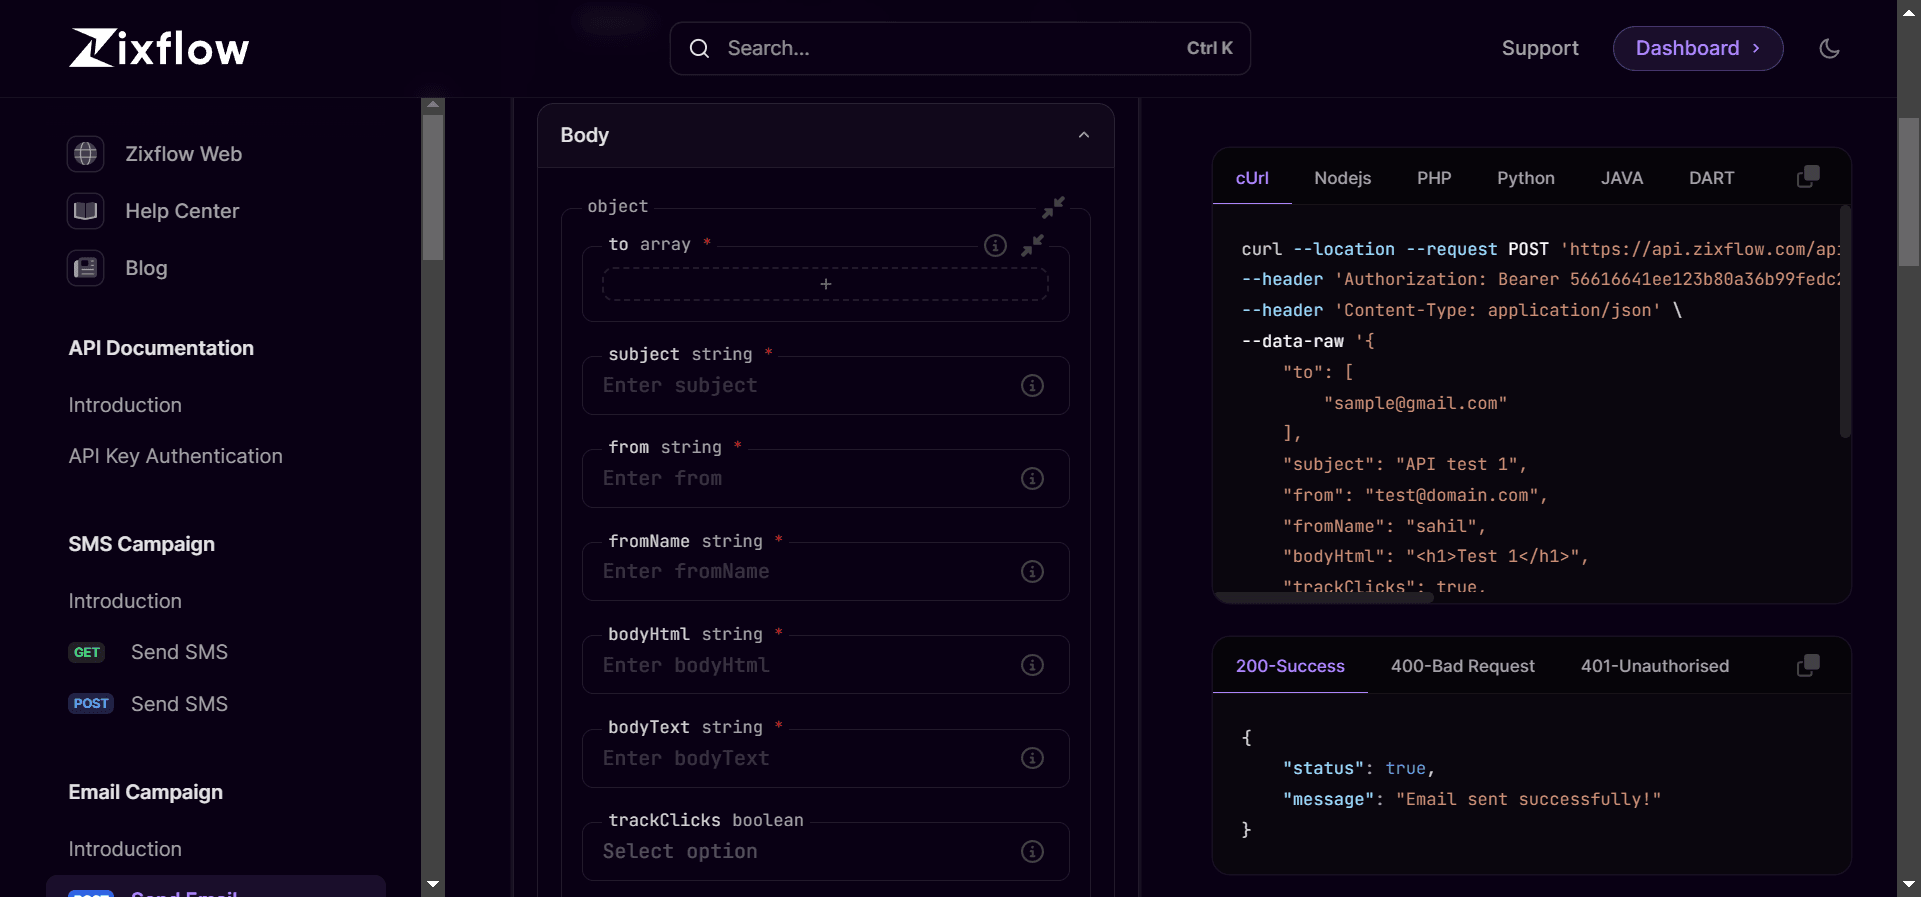Image resolution: width=1921 pixels, height=897 pixels.
Task: Click info icon in subject field
Action: point(1032,386)
